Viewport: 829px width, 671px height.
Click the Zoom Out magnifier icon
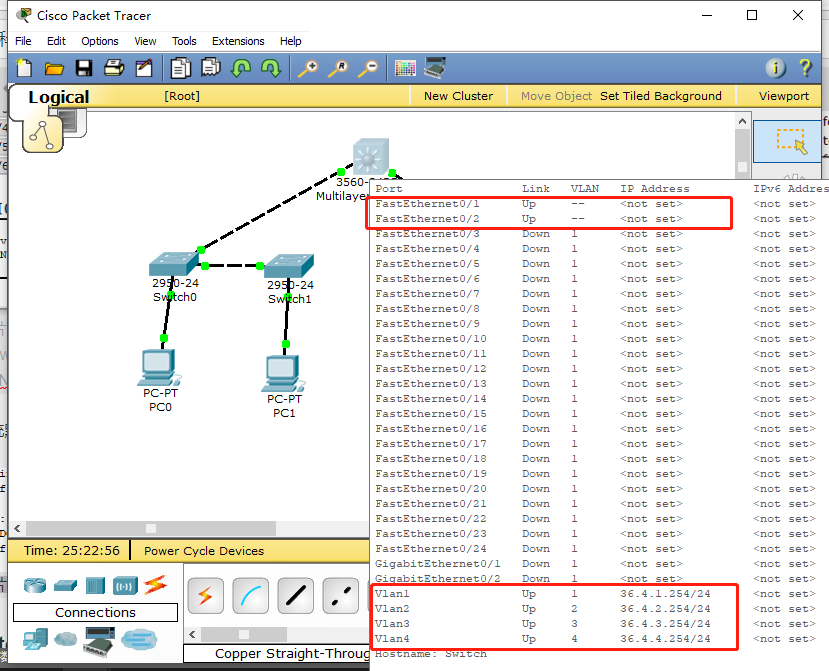[x=369, y=68]
